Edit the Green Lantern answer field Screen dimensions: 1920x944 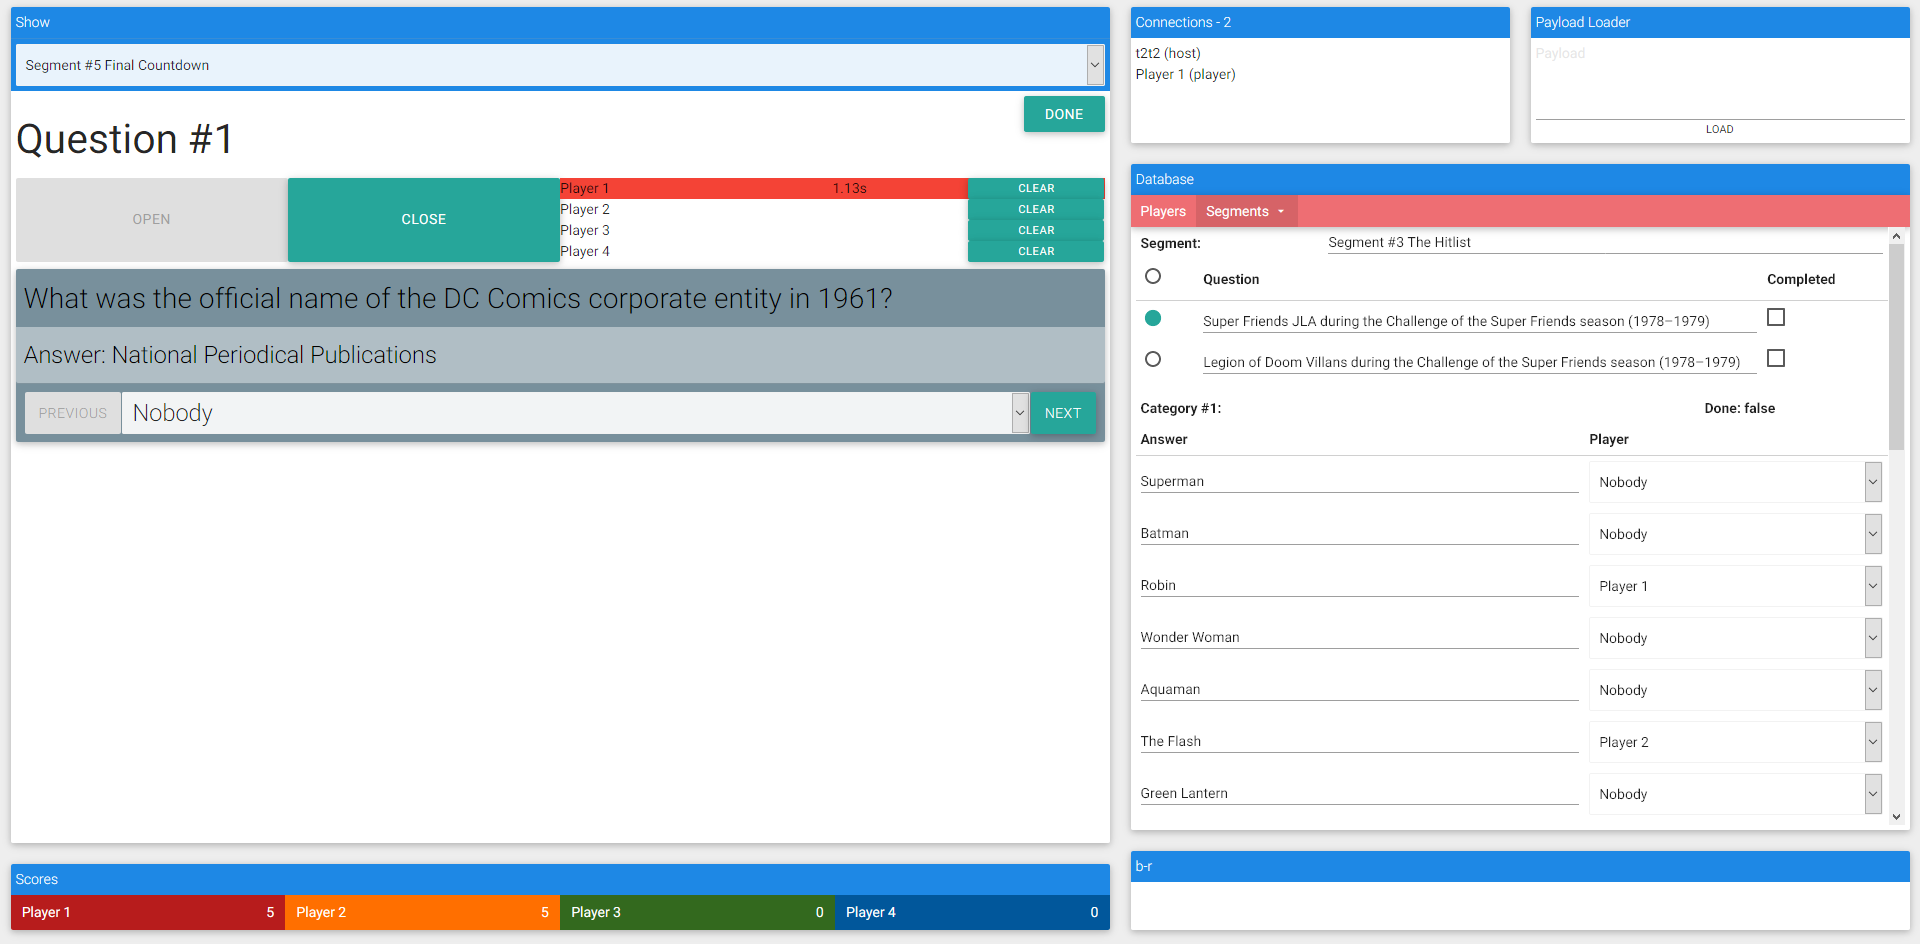tap(1359, 793)
